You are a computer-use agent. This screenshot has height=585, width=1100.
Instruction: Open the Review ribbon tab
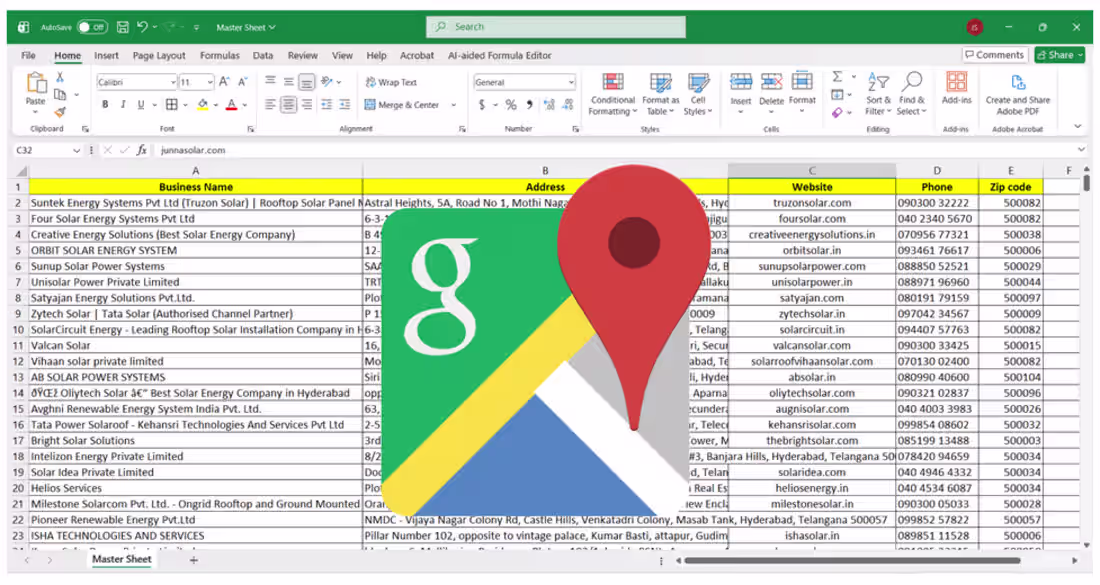click(x=302, y=55)
